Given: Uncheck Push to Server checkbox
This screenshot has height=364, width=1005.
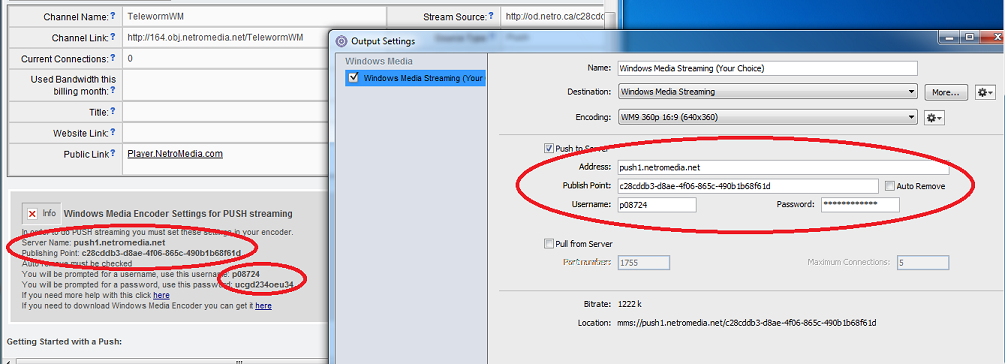Looking at the screenshot, I should (x=549, y=148).
